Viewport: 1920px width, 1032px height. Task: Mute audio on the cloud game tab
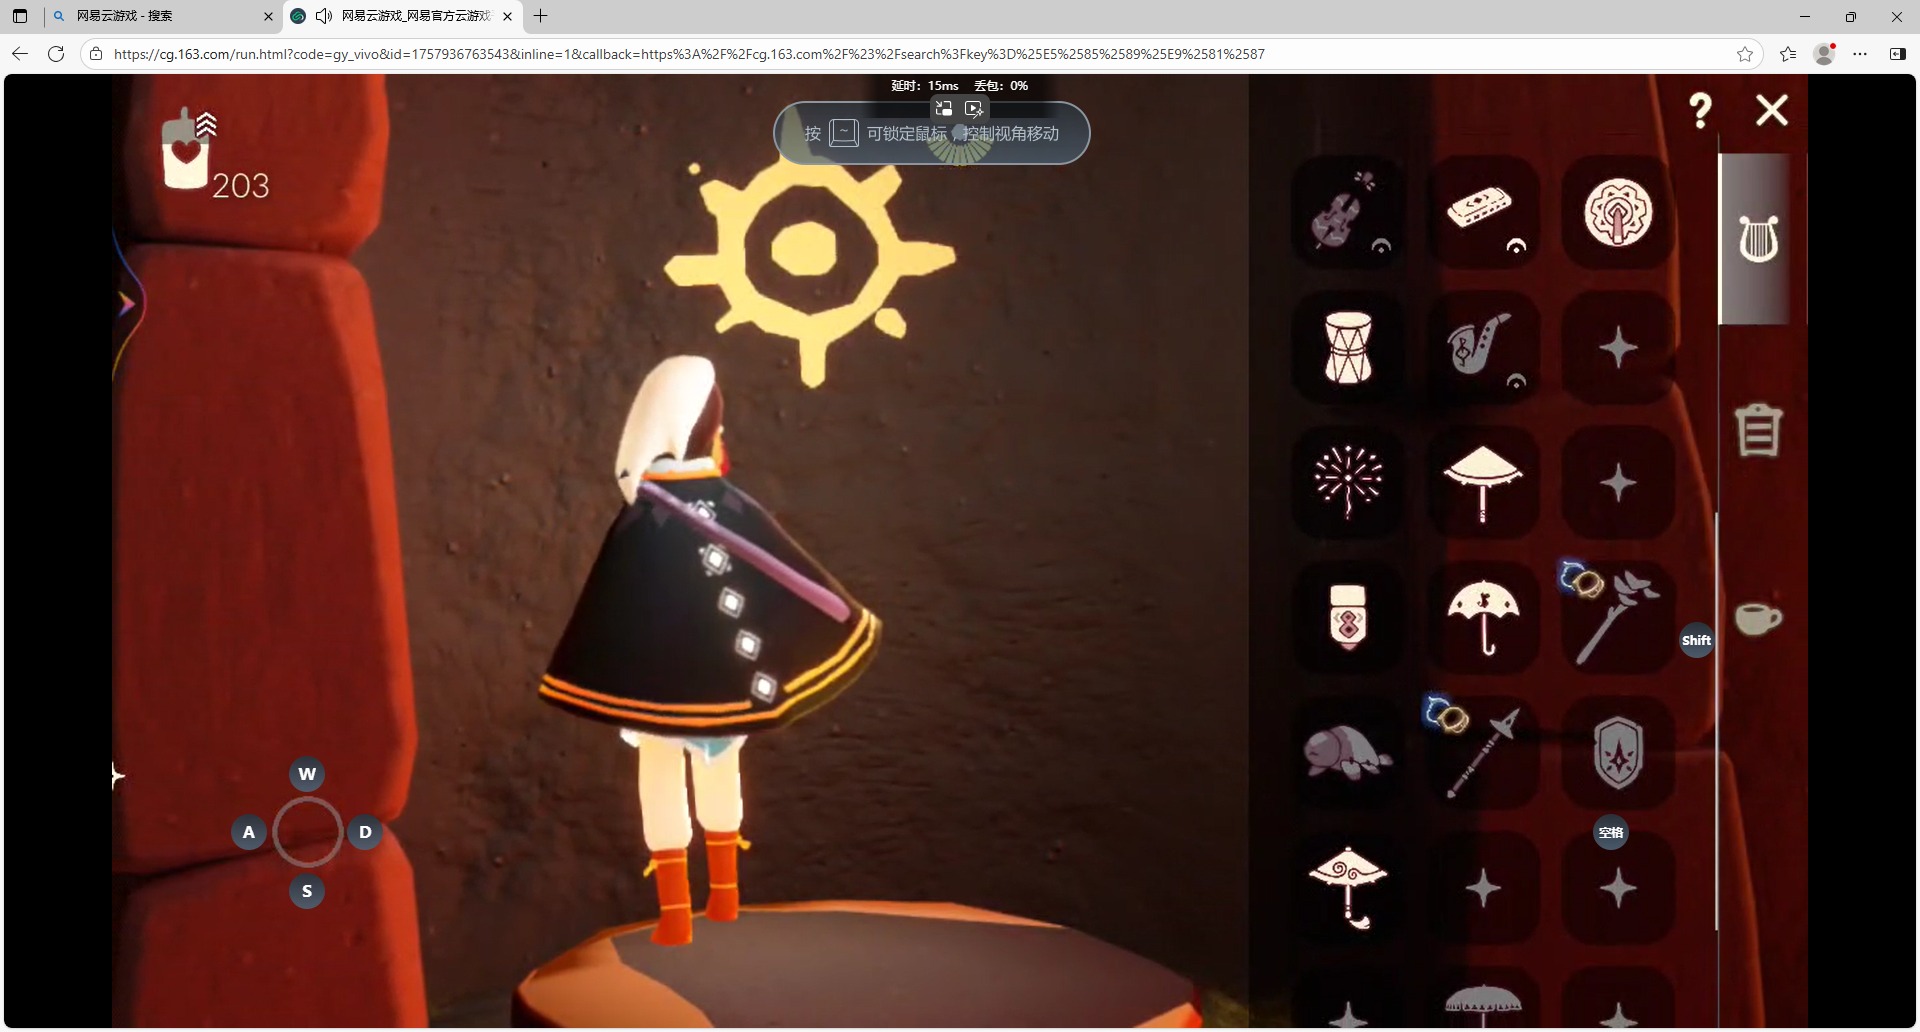tap(323, 16)
